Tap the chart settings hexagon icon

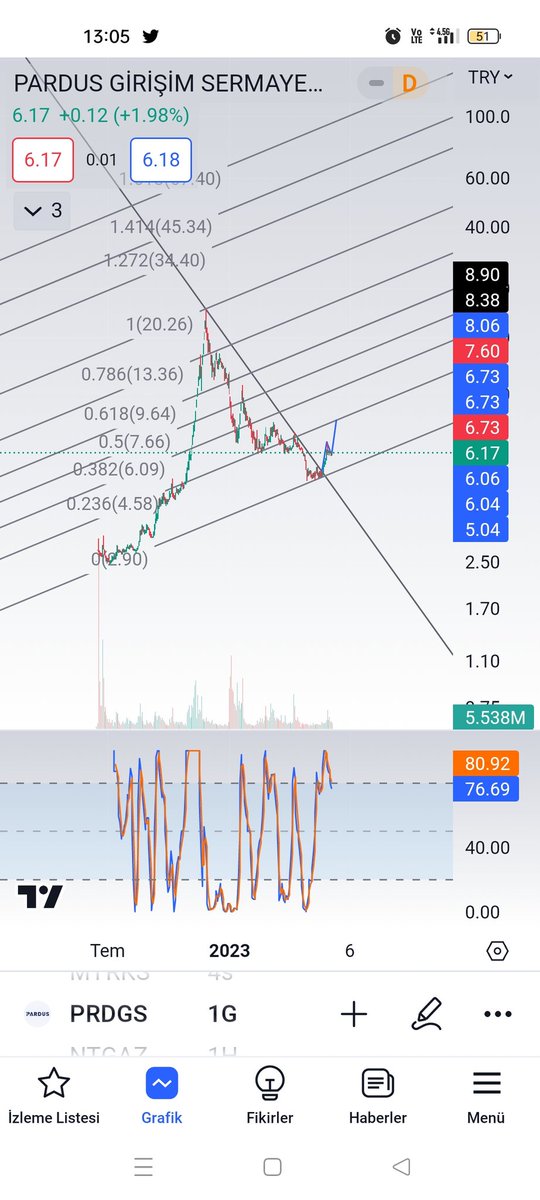[x=498, y=951]
